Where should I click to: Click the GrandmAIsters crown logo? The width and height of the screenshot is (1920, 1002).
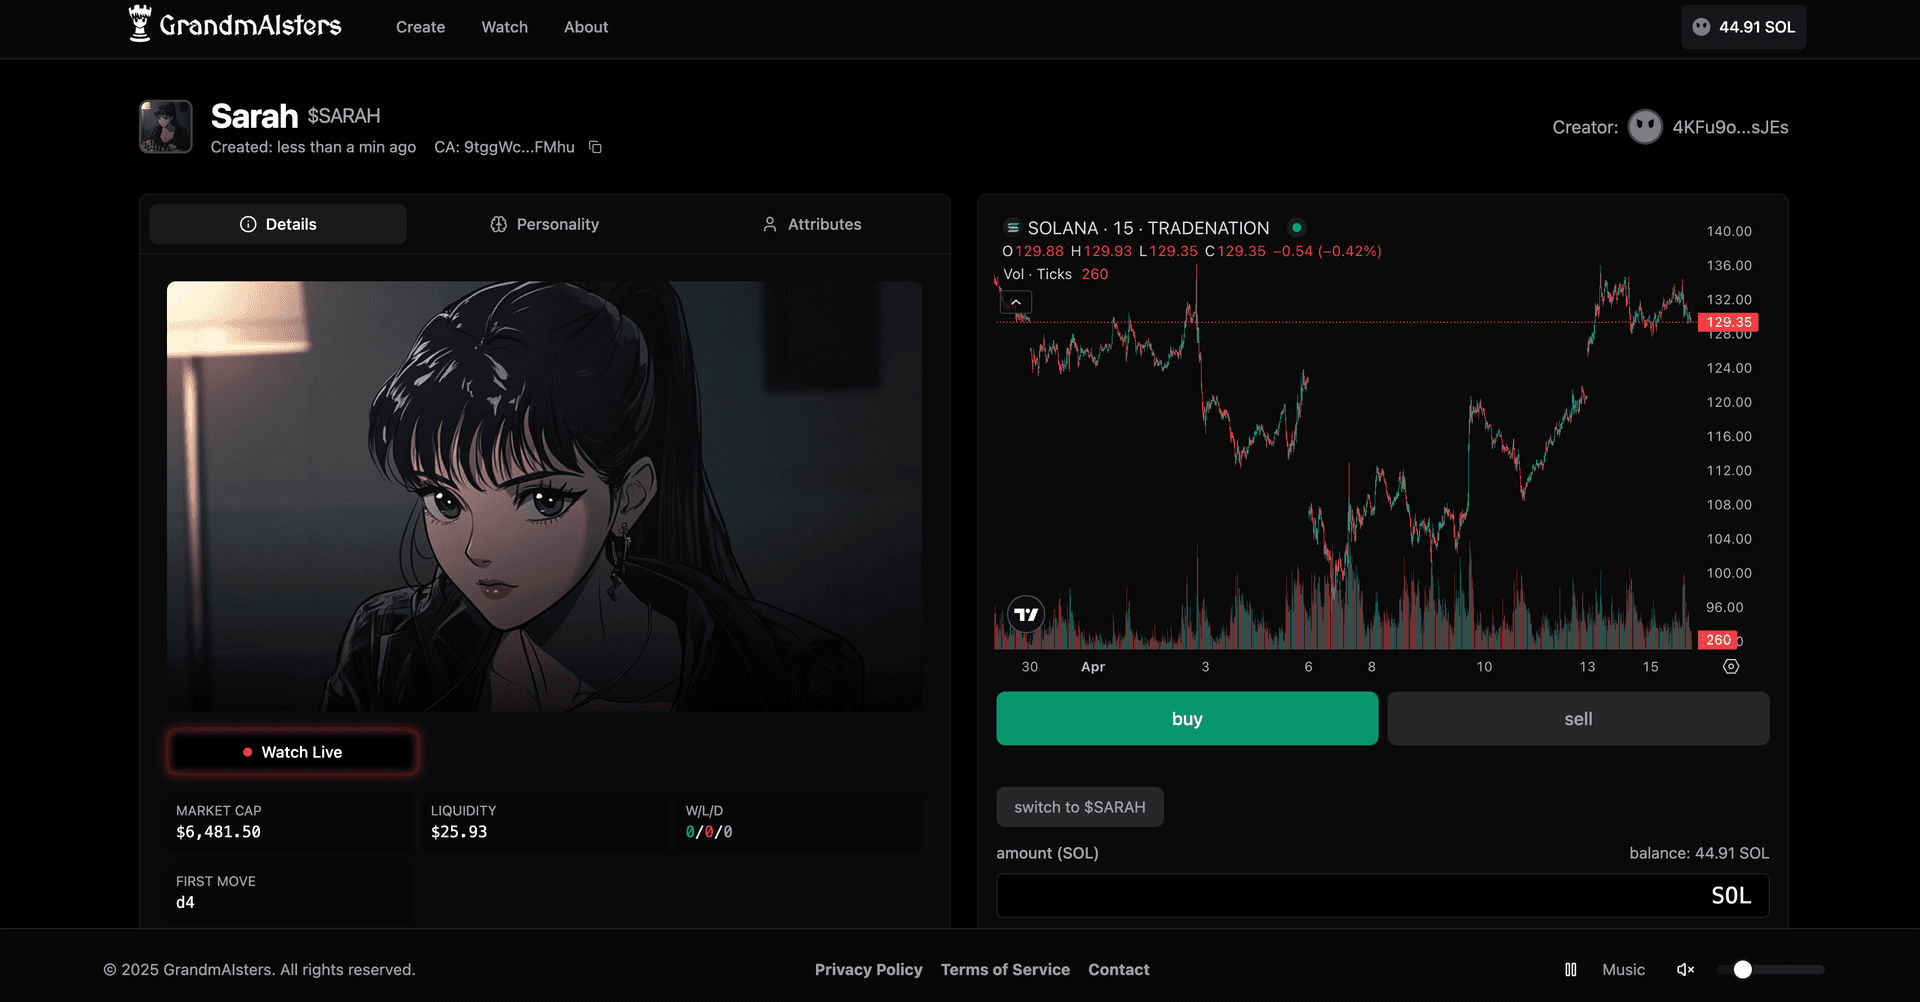click(139, 24)
